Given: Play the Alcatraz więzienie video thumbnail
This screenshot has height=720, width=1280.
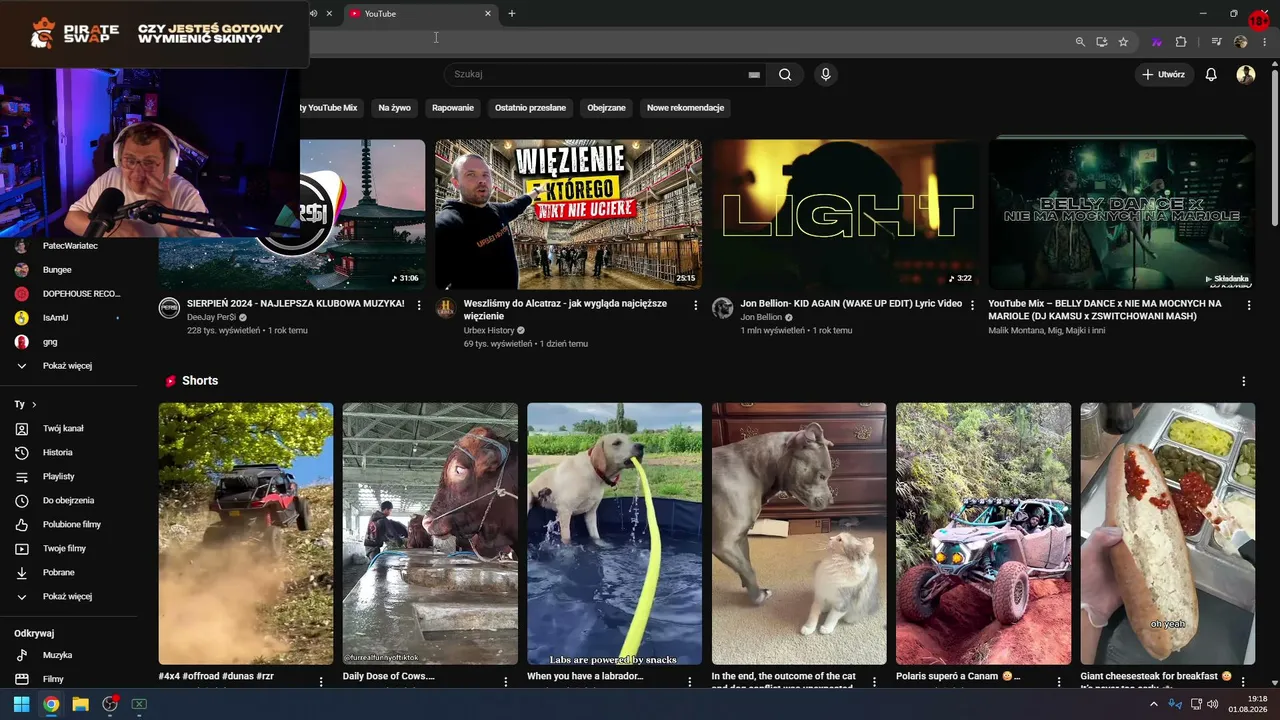Looking at the screenshot, I should [x=568, y=214].
